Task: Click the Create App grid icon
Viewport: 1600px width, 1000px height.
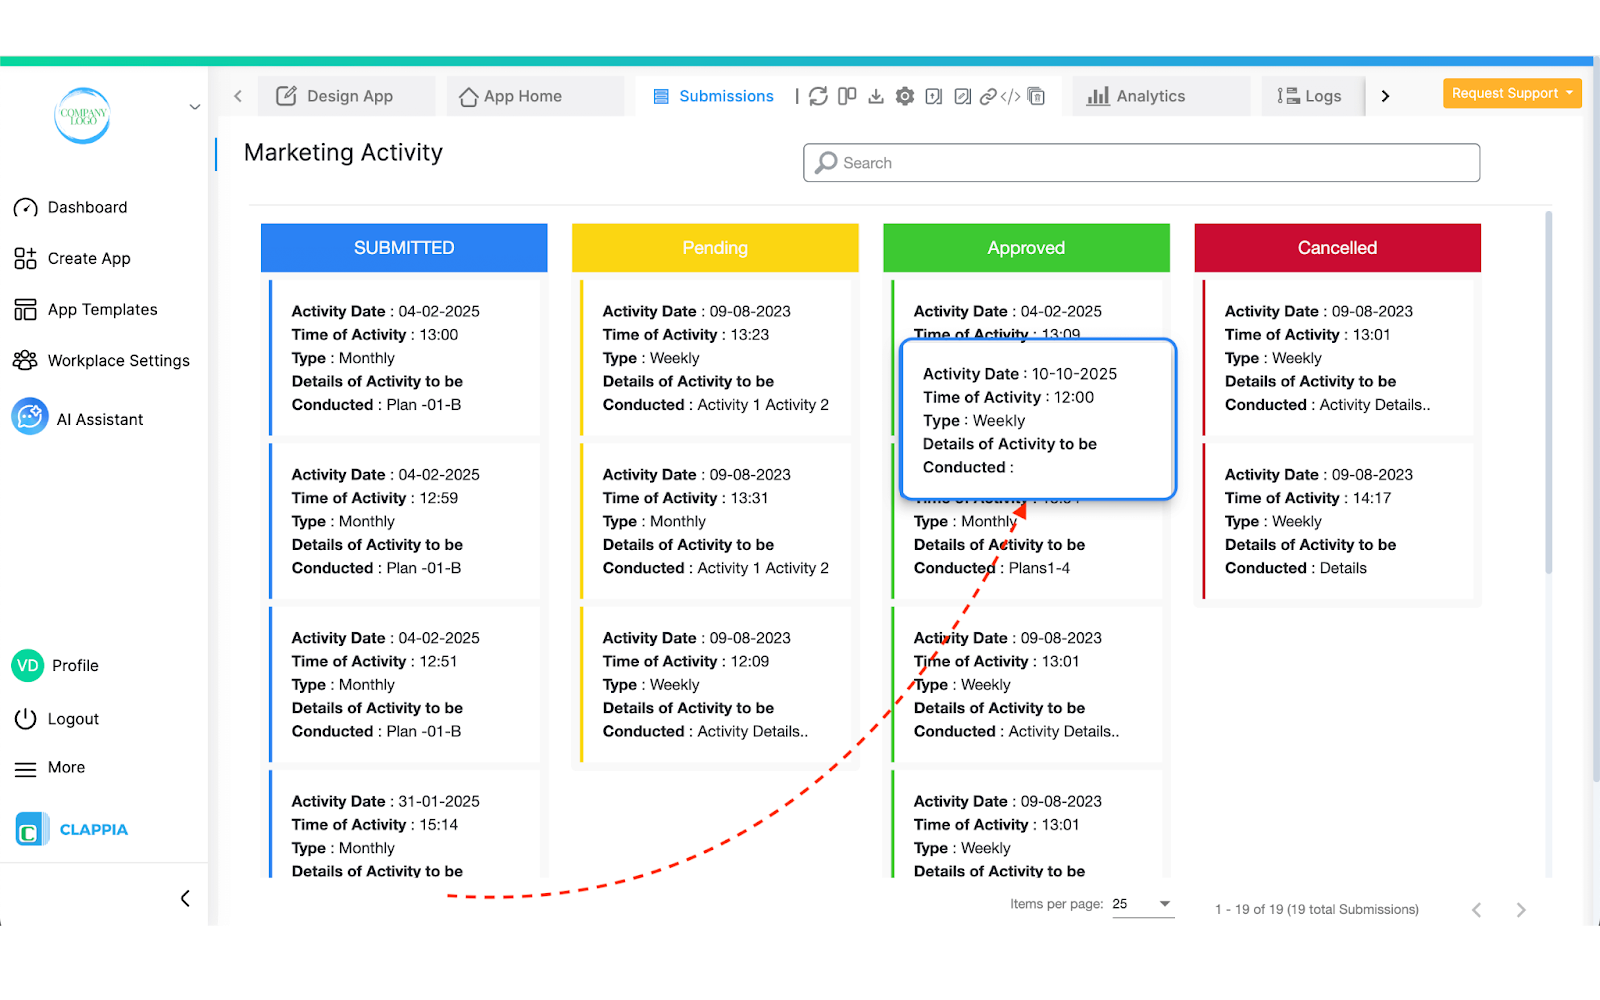Action: point(25,259)
